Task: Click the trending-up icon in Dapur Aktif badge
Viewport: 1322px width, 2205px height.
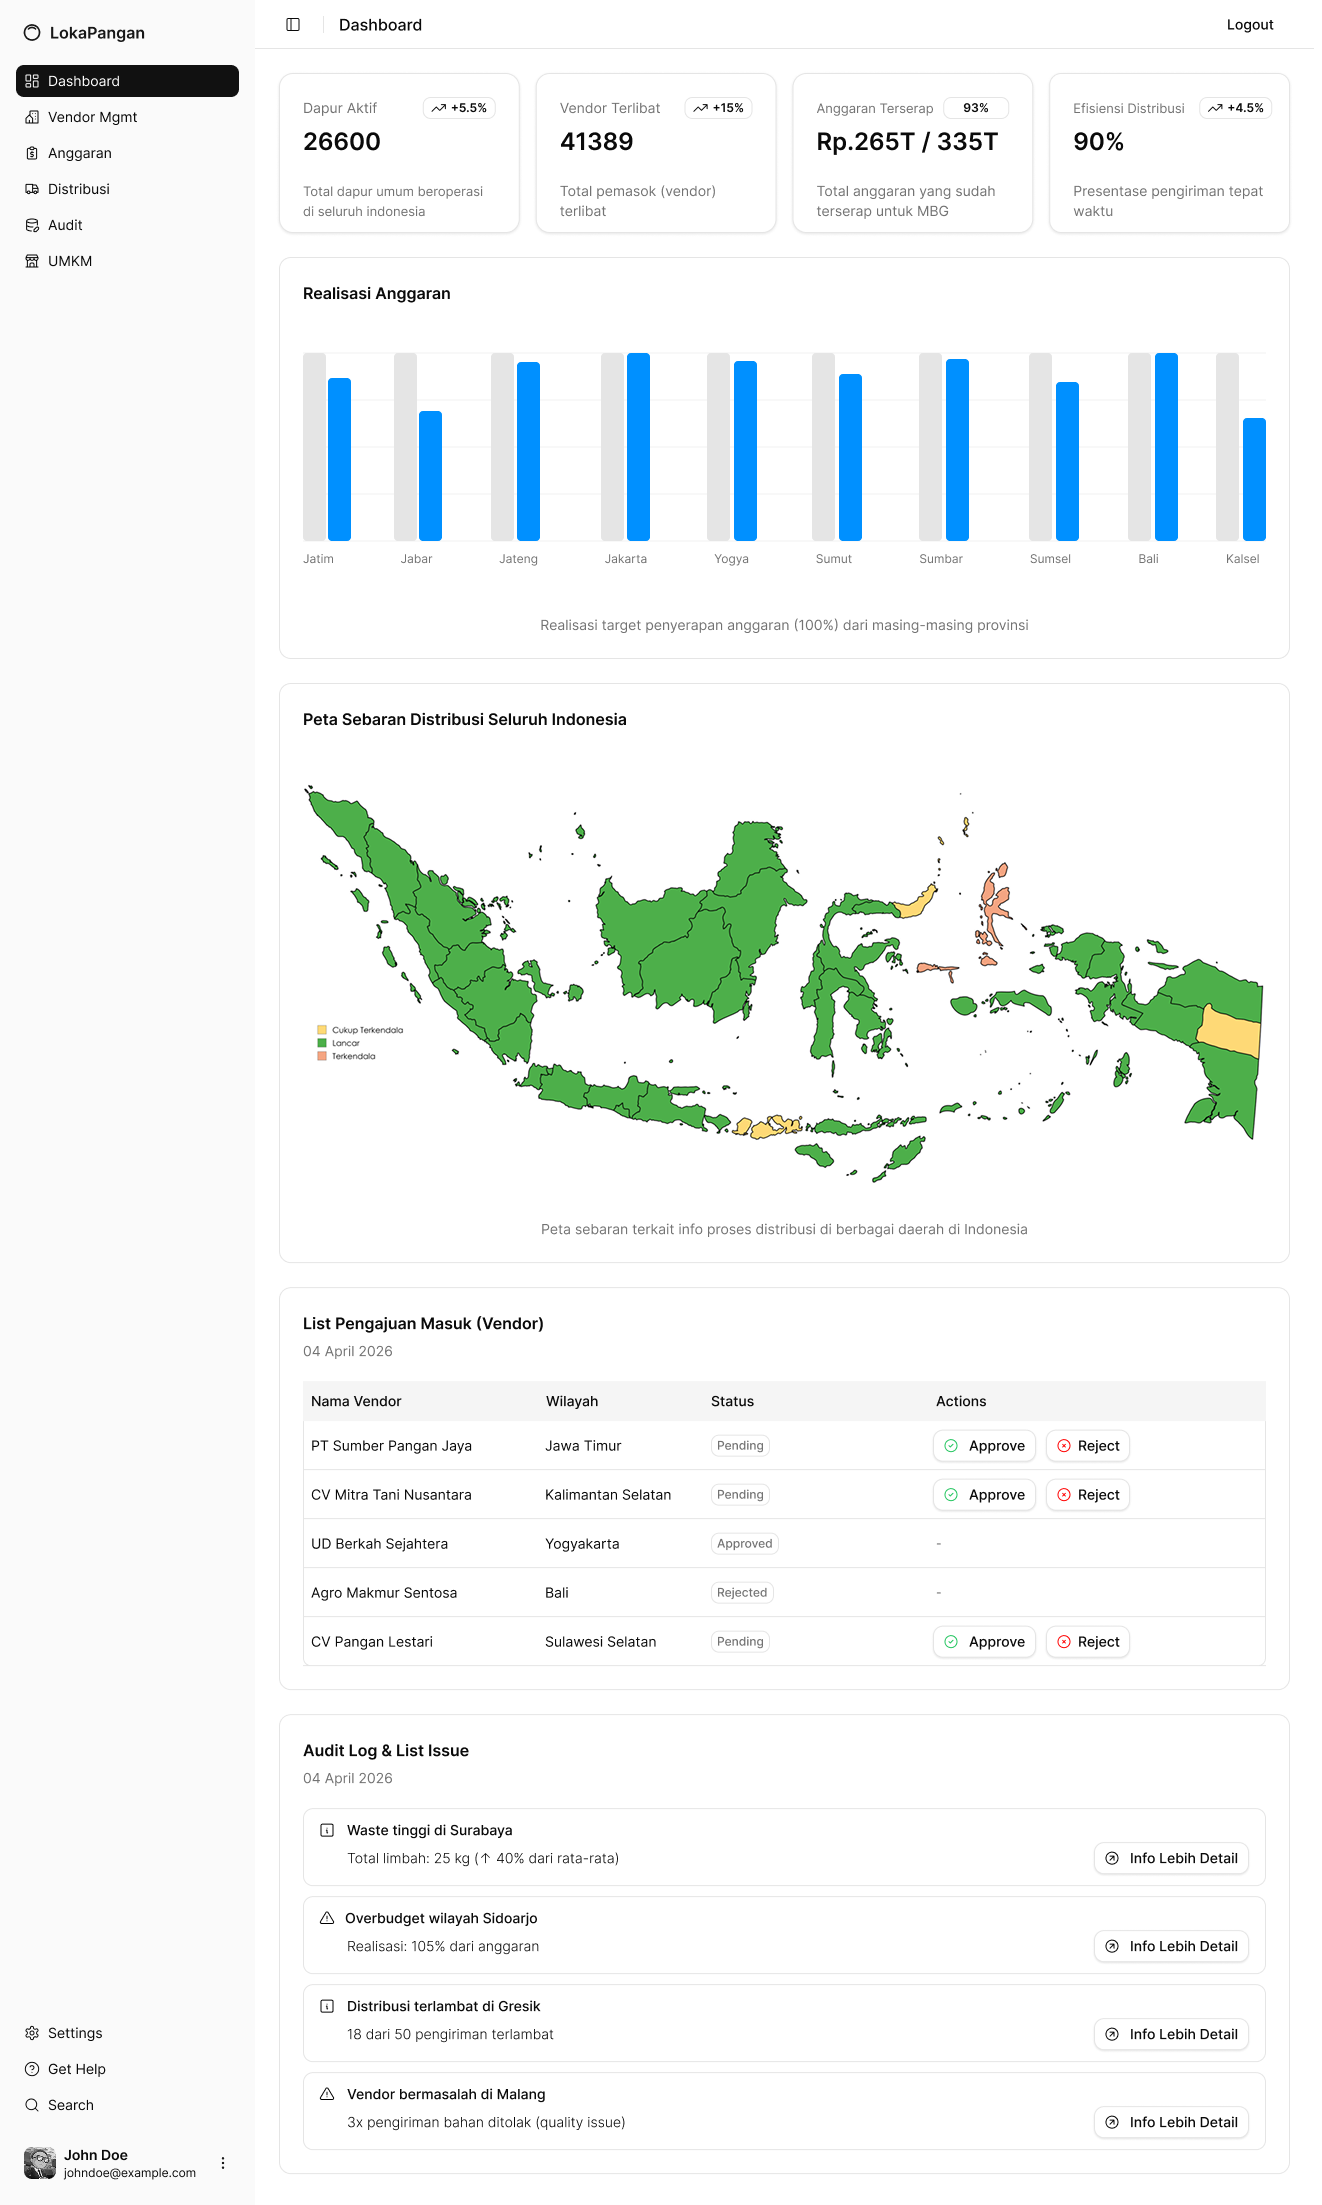Action: (438, 108)
